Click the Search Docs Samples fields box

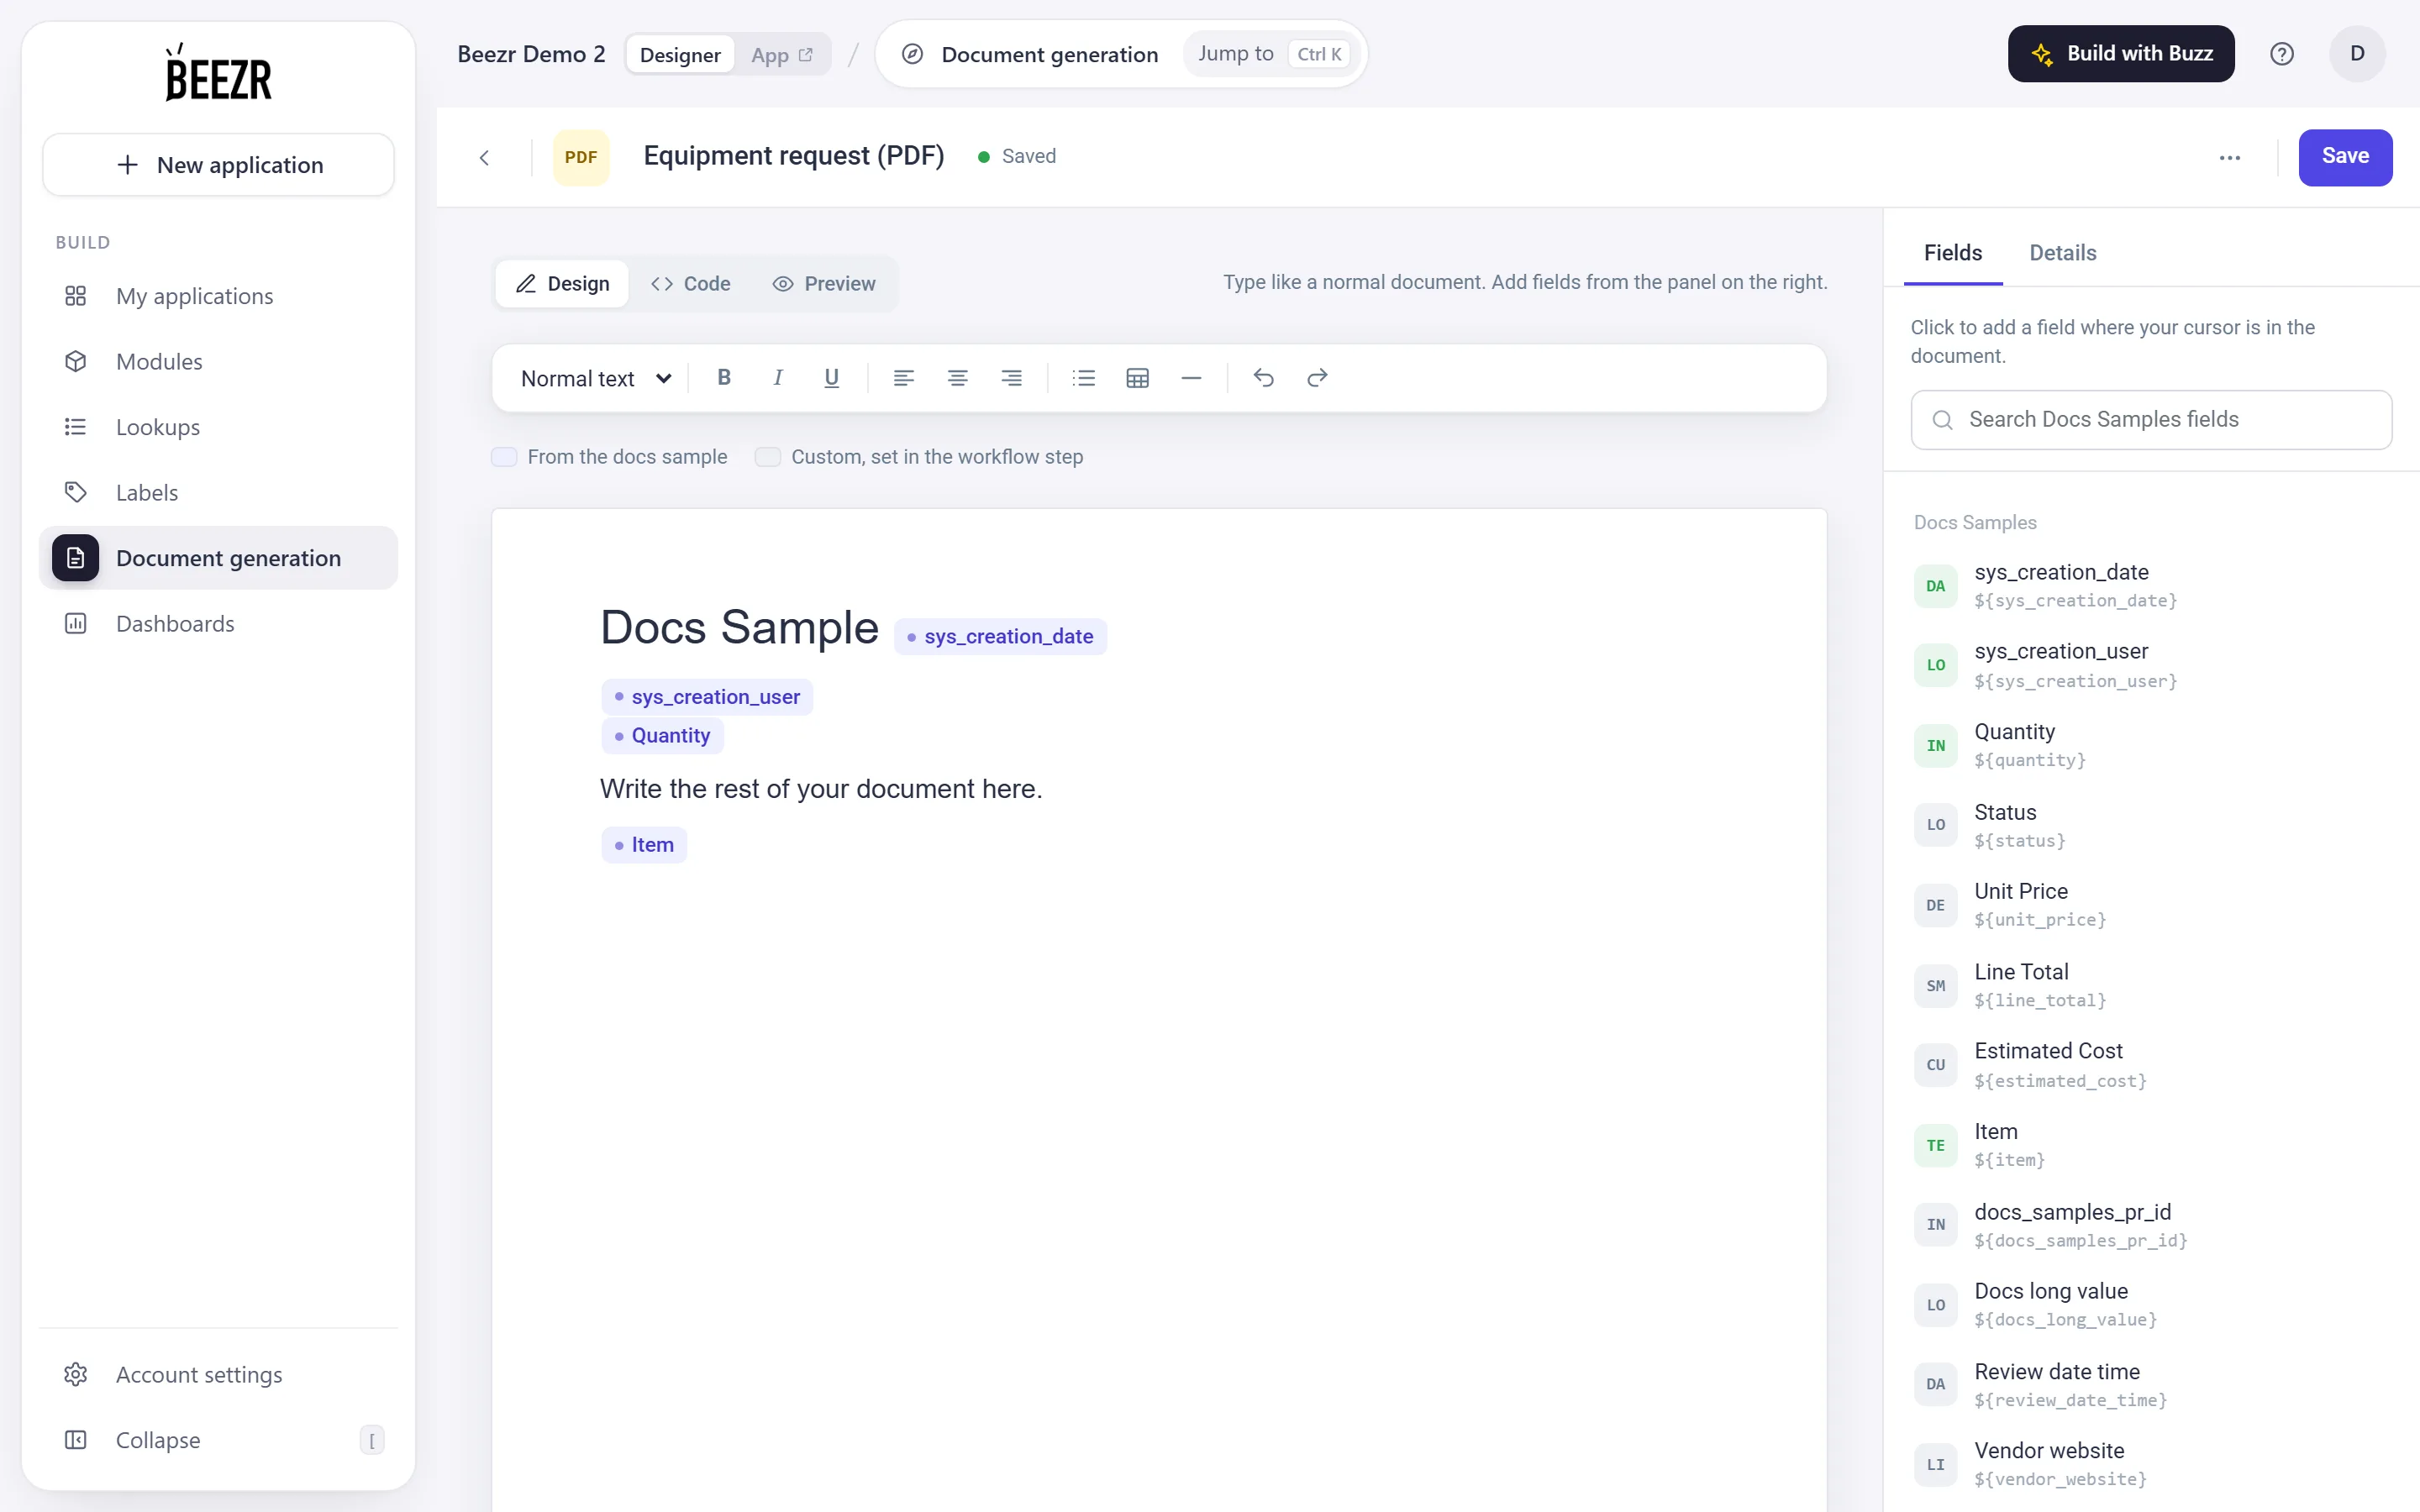(x=2151, y=420)
